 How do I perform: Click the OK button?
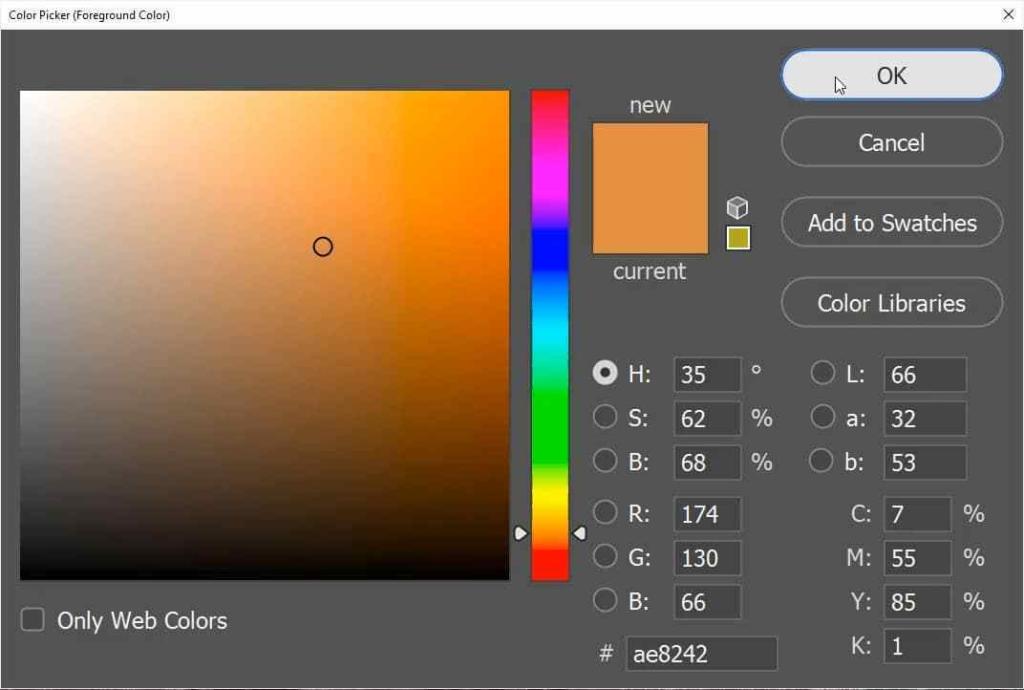pos(890,75)
